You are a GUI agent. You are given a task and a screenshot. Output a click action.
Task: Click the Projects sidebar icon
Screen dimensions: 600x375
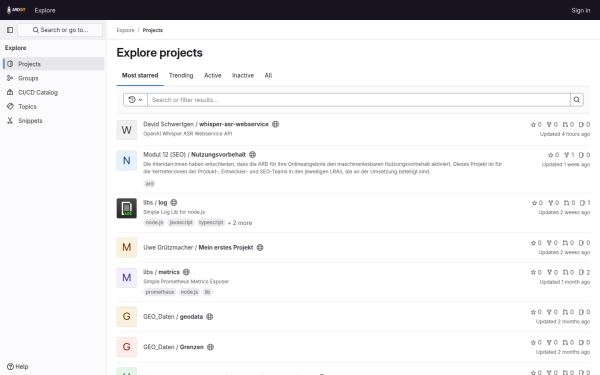click(x=10, y=64)
